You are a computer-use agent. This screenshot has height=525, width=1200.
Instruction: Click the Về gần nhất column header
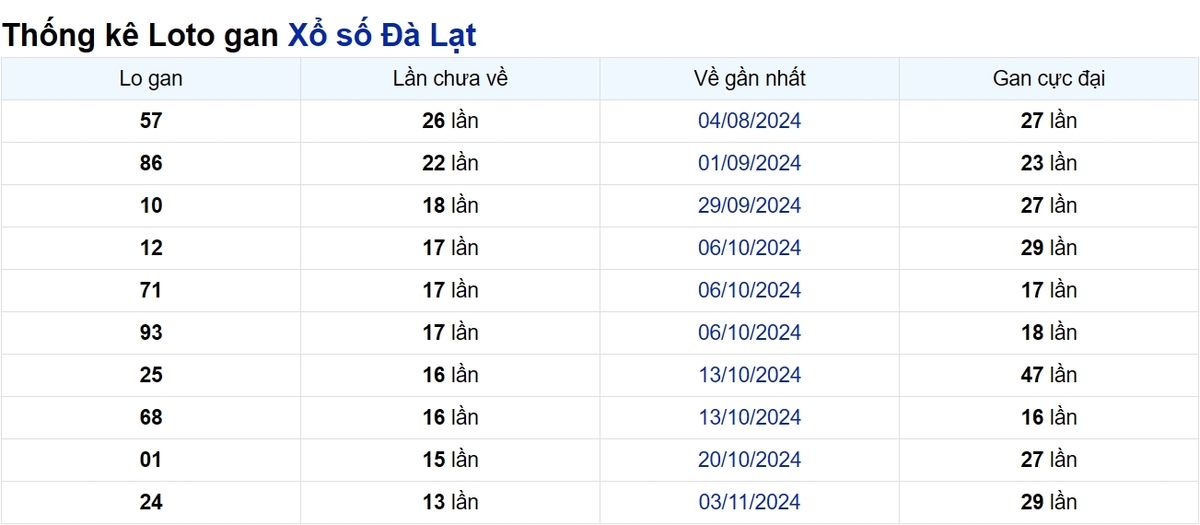pos(749,78)
